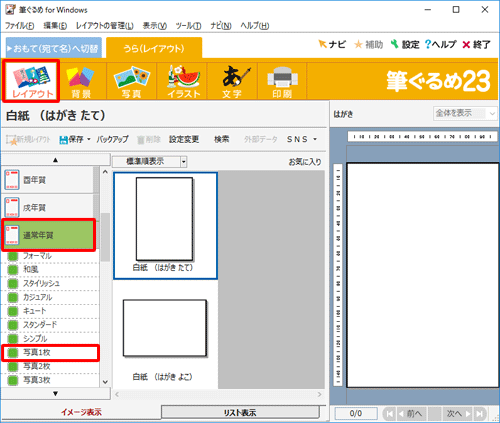Image resolution: width=500 pixels, height=423 pixels.
Task: Click 検索 search button
Action: (222, 139)
